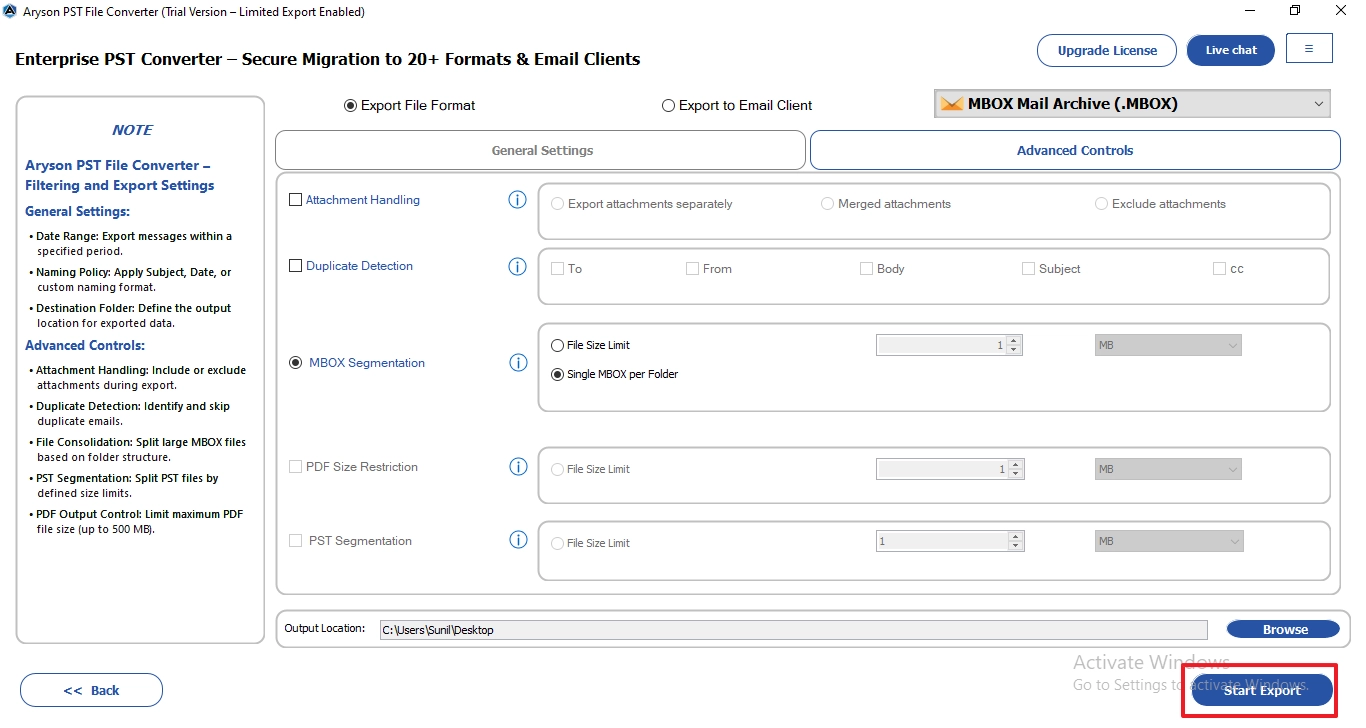Enable the Attachment Handling checkbox
The width and height of the screenshot is (1366, 728).
pos(295,200)
